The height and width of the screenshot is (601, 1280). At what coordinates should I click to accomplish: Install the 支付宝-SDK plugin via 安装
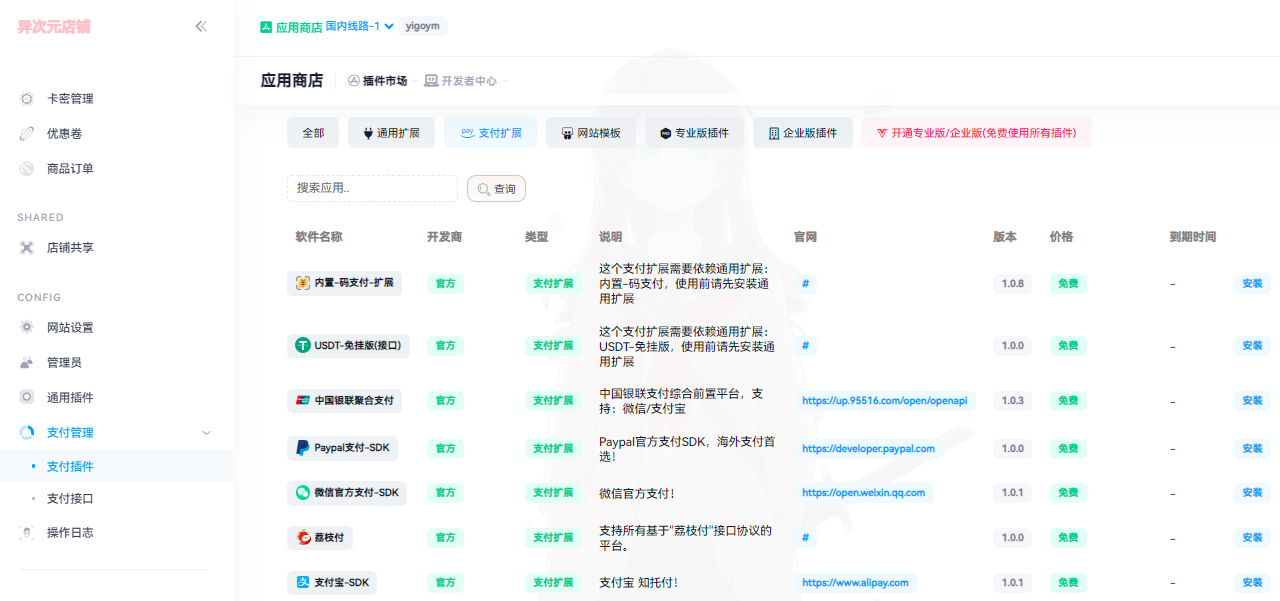tap(1252, 581)
